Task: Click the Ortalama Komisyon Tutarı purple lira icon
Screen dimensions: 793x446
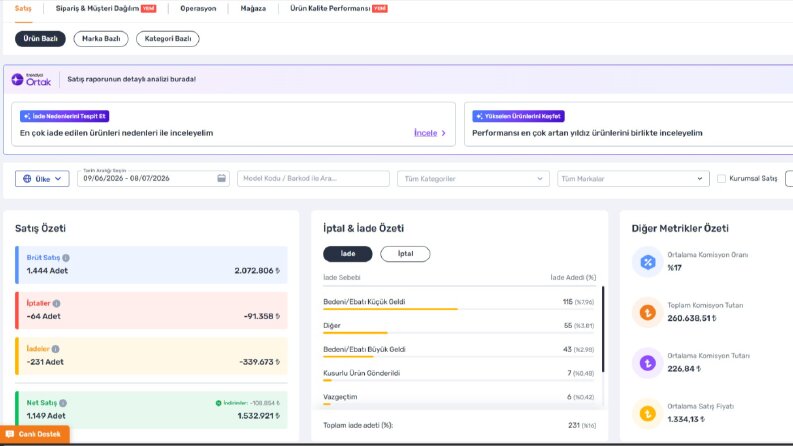Action: click(x=648, y=363)
